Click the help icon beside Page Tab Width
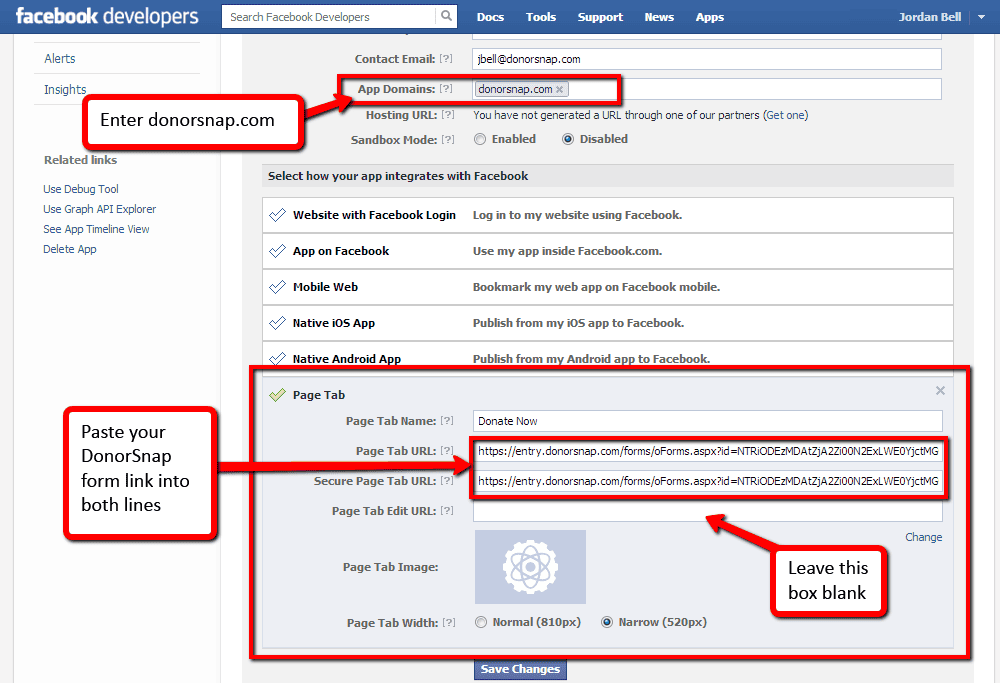 click(449, 622)
